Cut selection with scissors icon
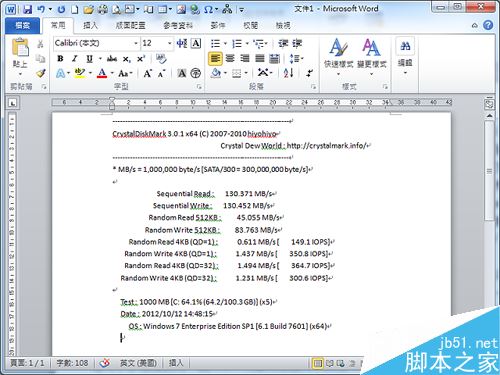This screenshot has height=375, width=500. point(40,44)
